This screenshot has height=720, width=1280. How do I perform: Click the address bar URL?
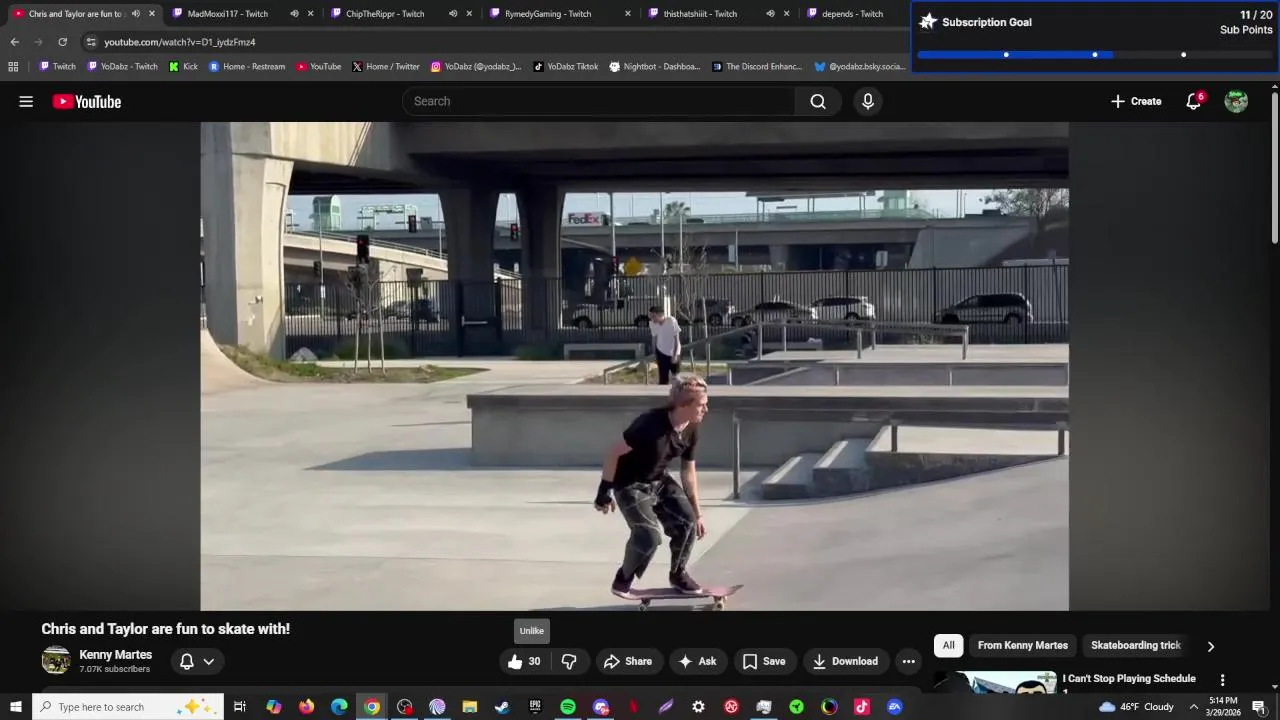coord(180,42)
